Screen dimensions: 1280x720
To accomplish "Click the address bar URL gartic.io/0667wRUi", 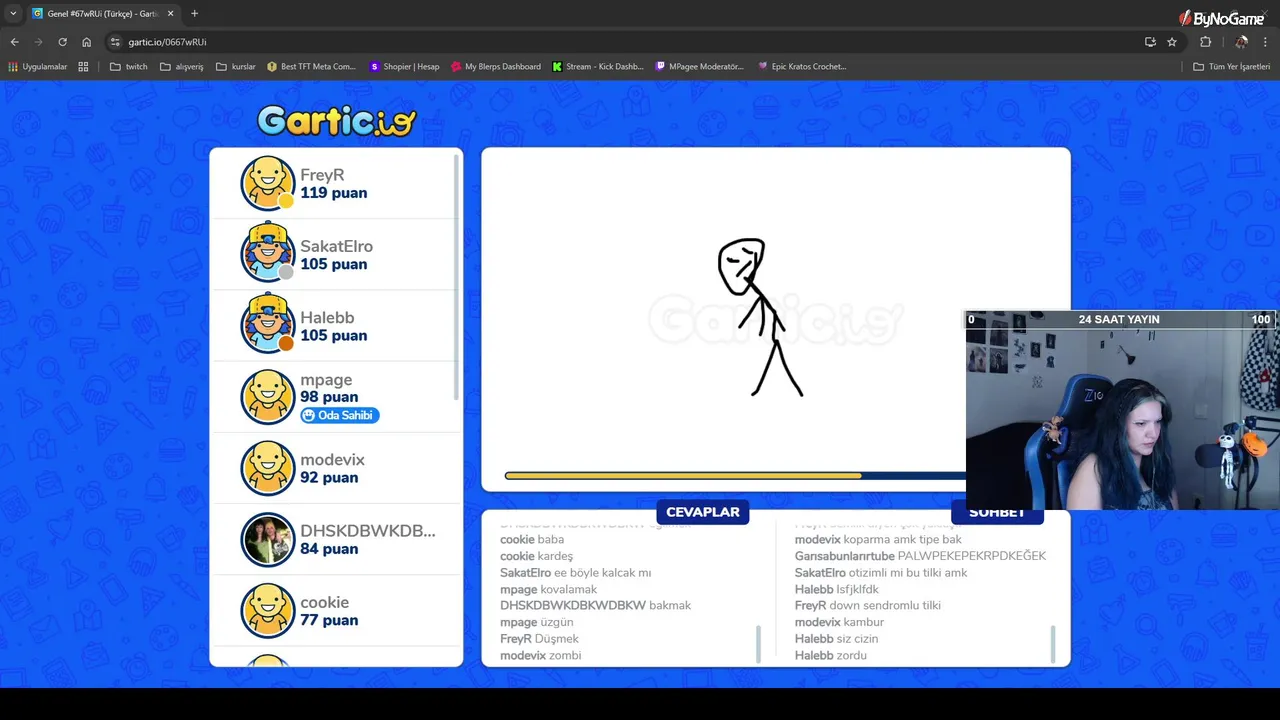I will [167, 42].
